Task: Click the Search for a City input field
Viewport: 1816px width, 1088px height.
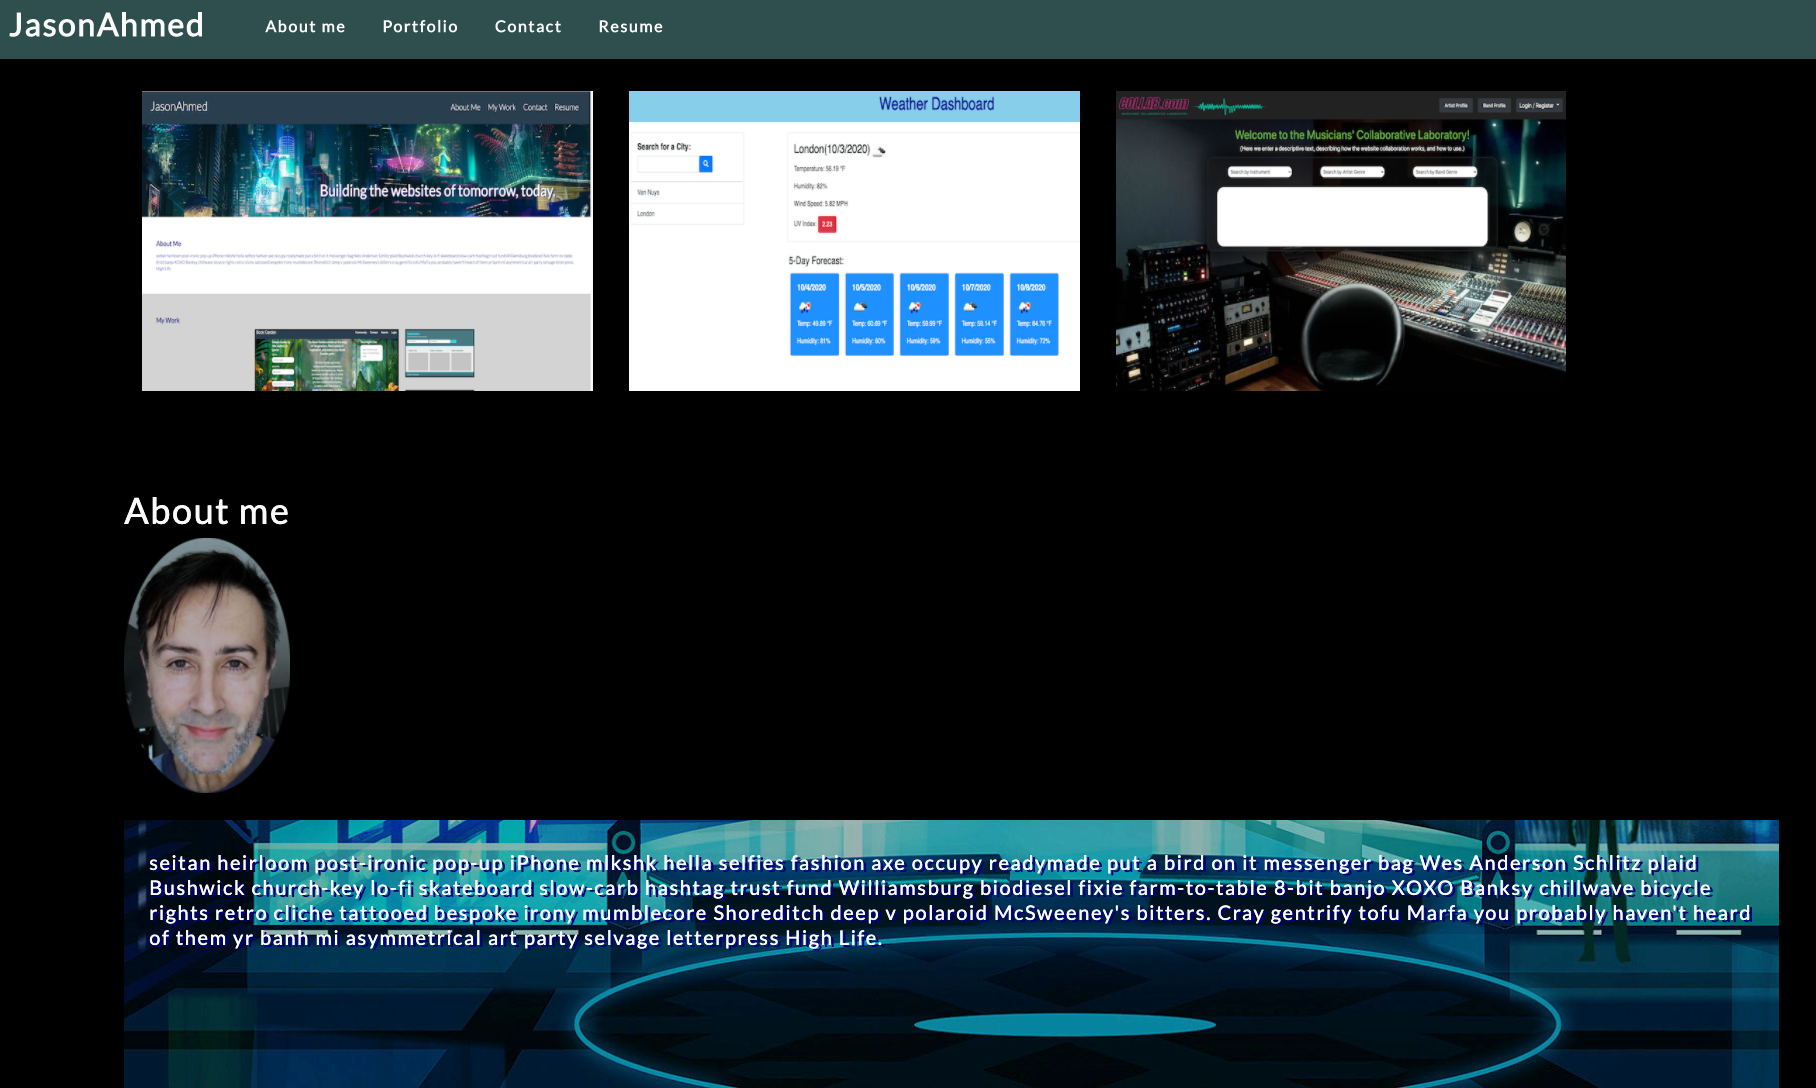Action: (x=666, y=164)
